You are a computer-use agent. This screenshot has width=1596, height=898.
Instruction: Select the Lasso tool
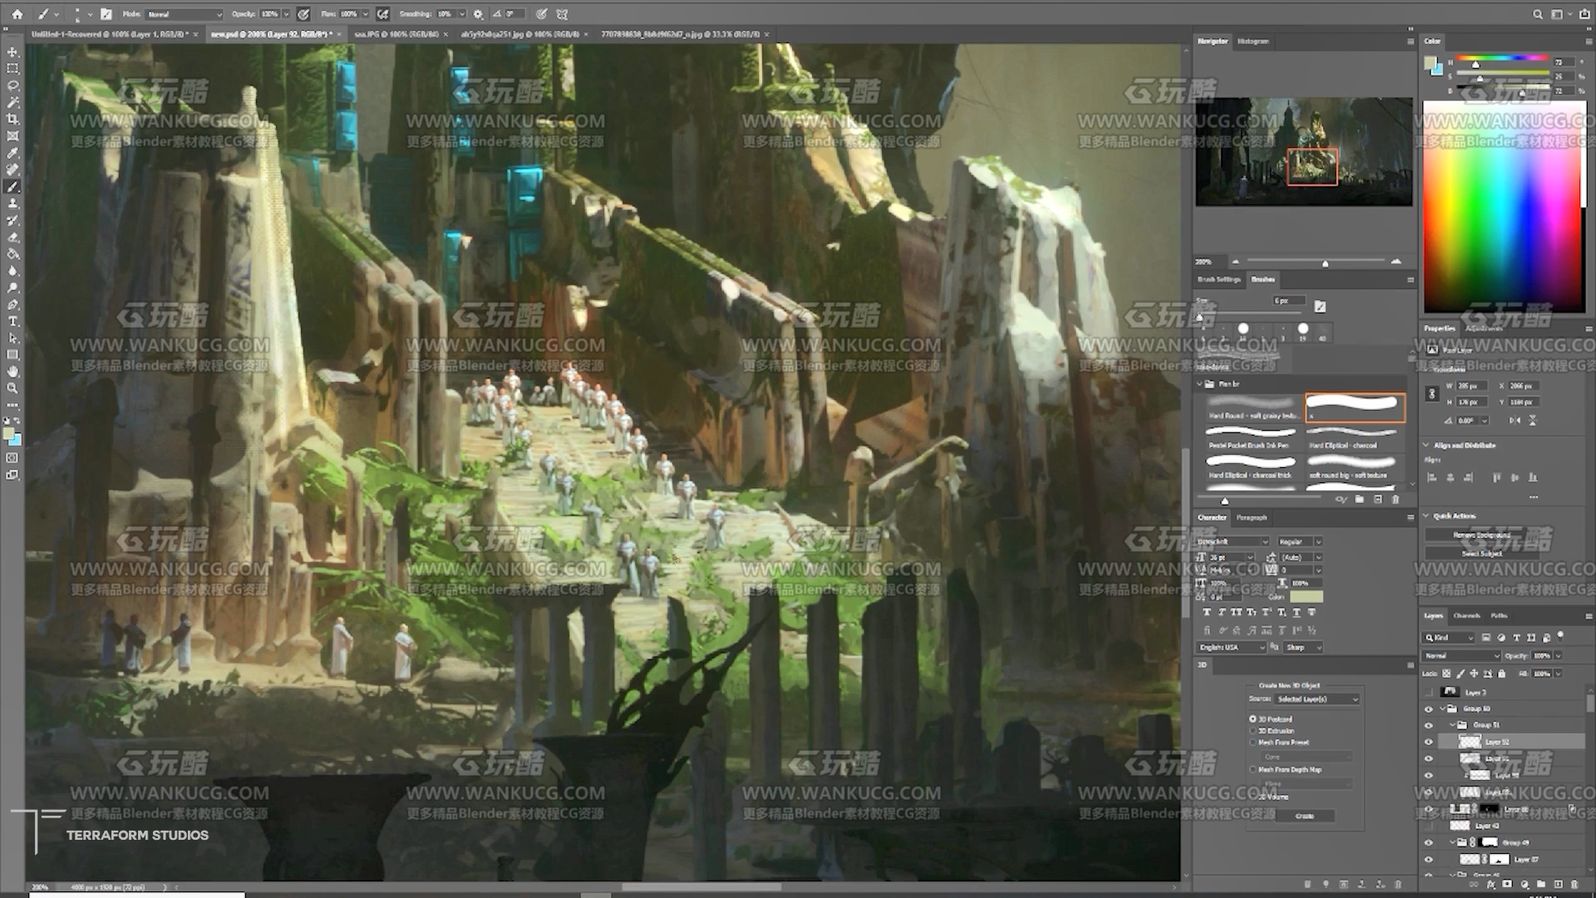[13, 86]
